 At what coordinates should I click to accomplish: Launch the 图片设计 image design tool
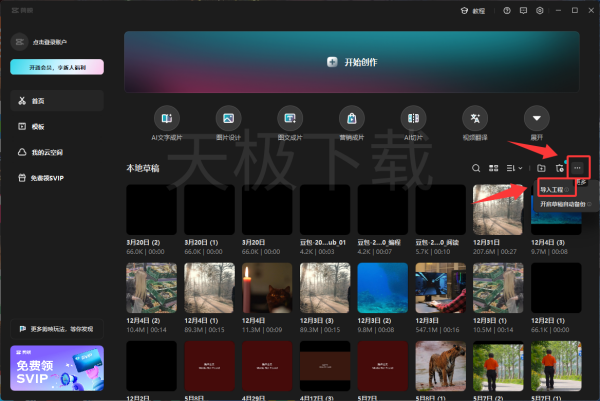coord(229,117)
